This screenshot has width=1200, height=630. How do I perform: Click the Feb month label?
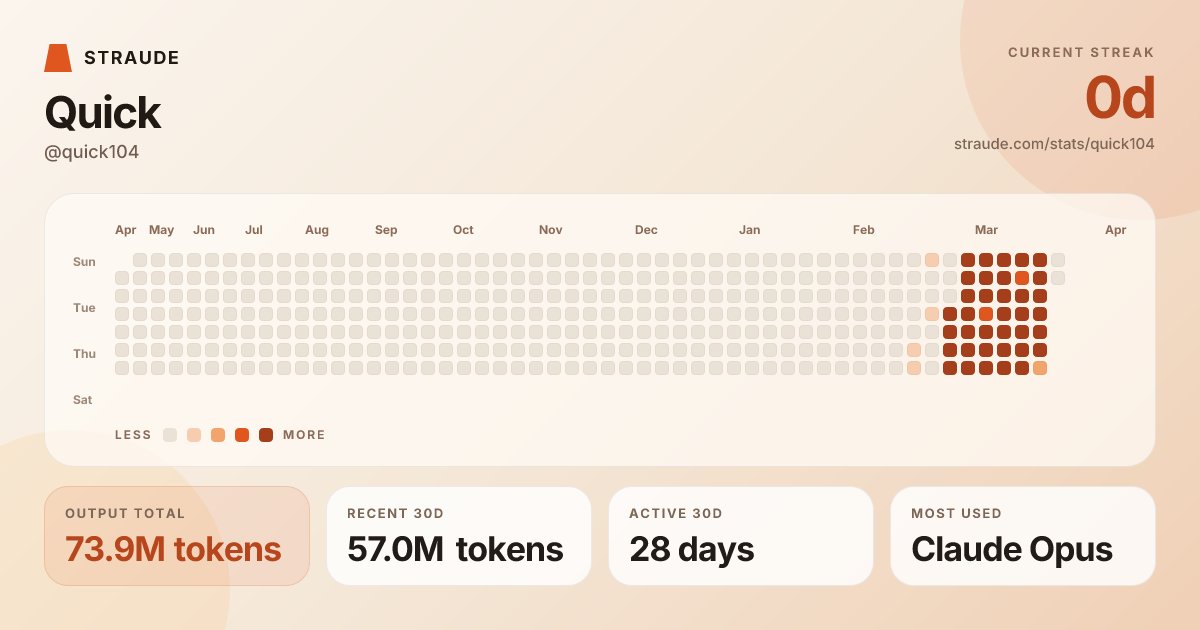coord(864,230)
